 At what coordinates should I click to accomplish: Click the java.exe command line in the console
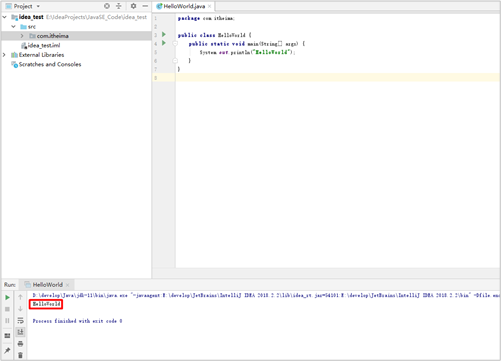[x=266, y=295]
